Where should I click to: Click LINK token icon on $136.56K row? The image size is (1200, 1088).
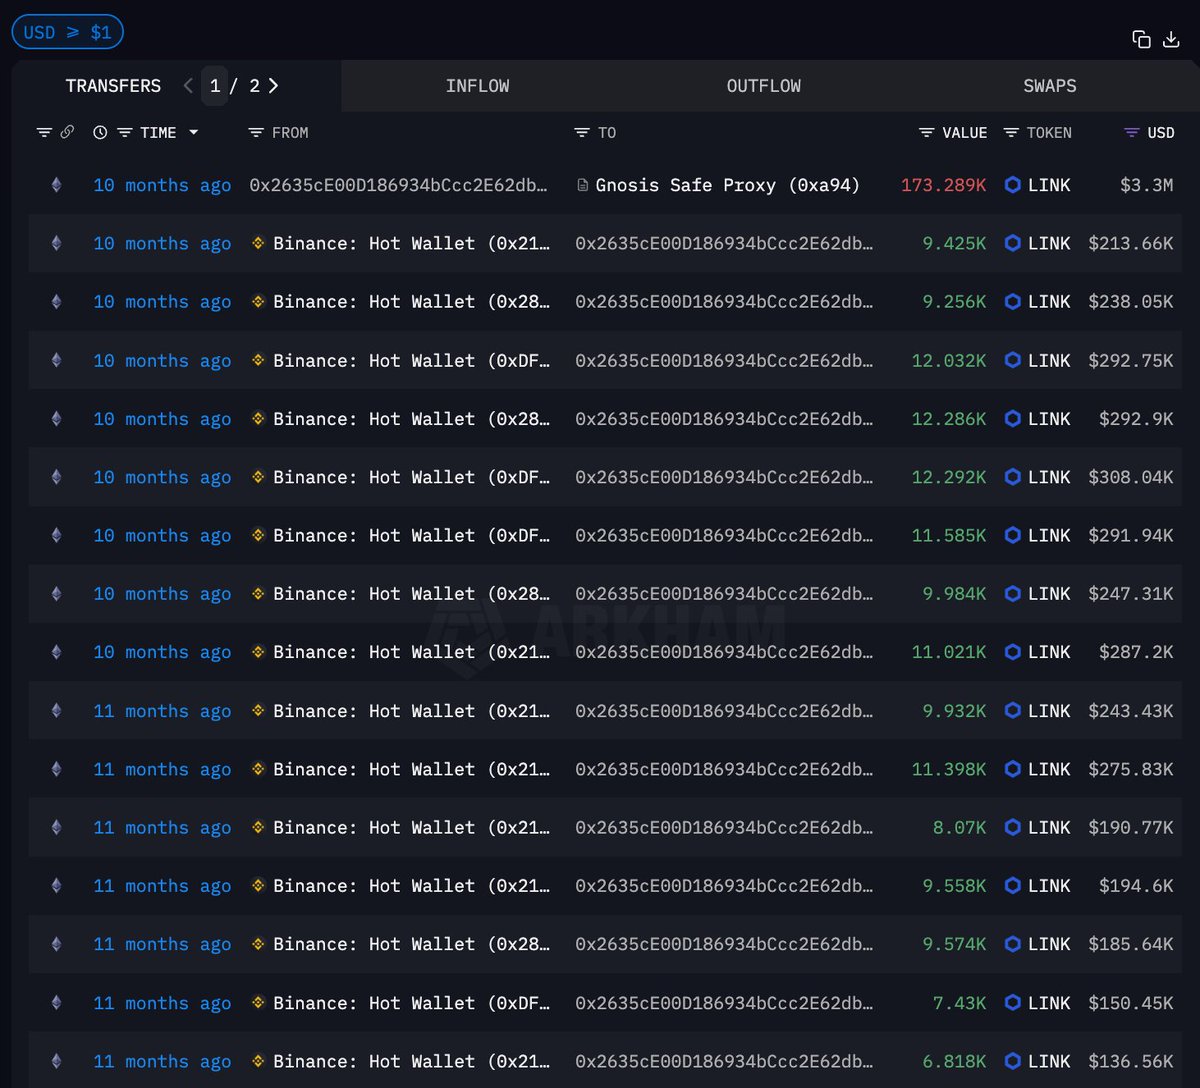1012,1061
